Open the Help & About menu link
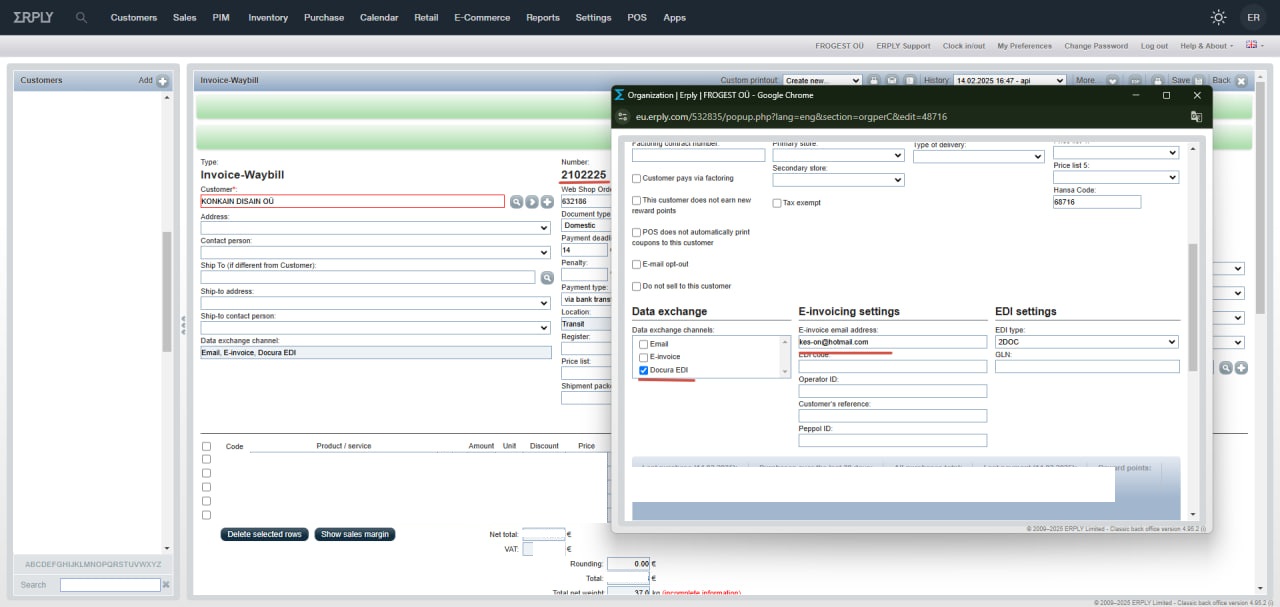 (x=1206, y=45)
